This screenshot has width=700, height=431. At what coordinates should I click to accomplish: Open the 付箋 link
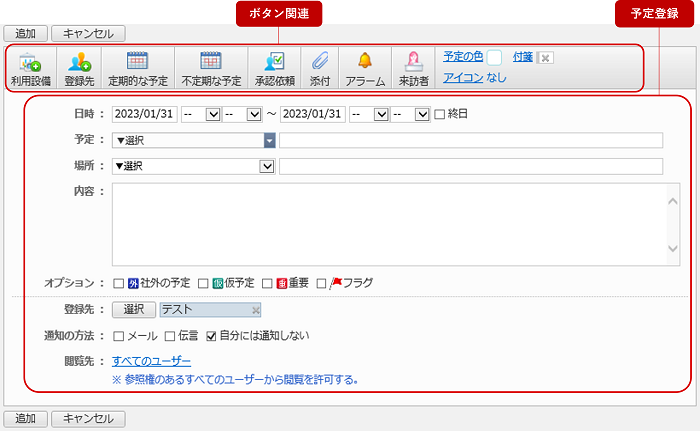click(523, 57)
